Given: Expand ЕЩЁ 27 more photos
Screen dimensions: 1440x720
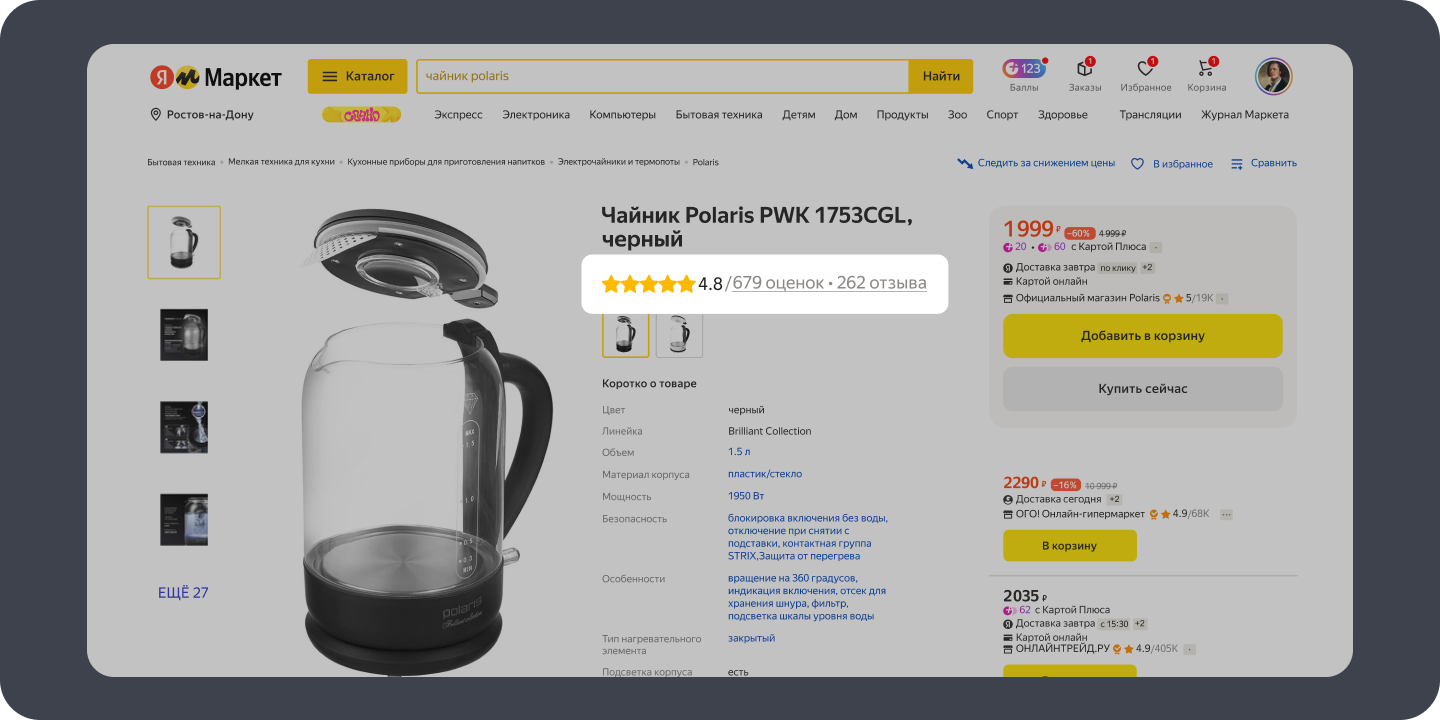Looking at the screenshot, I should coord(183,592).
